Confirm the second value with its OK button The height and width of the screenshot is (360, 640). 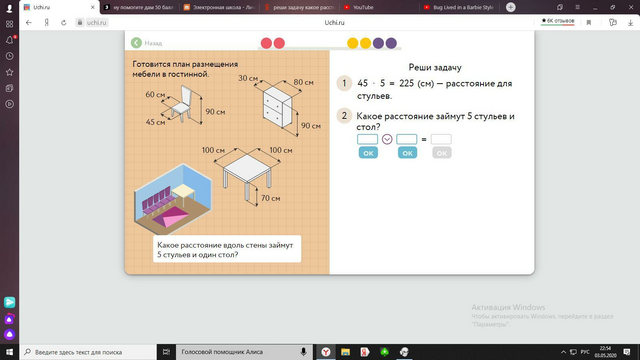[x=407, y=153]
